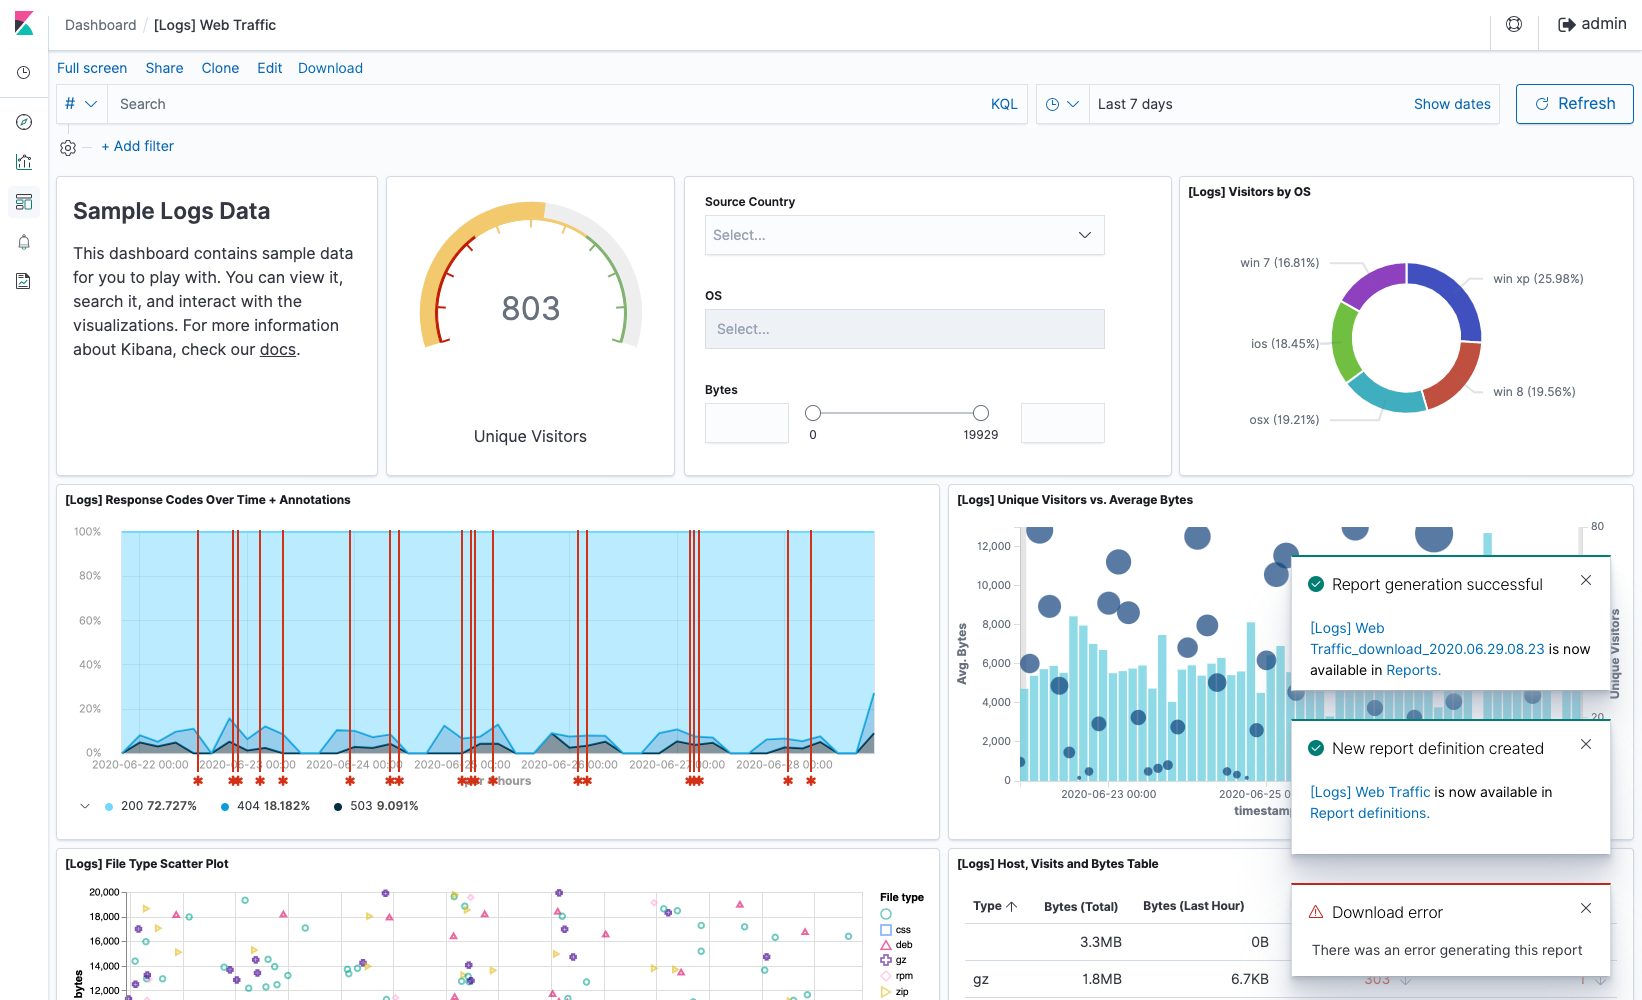Open date quick menu clock dropdown
1642x1000 pixels.
[x=1062, y=104]
